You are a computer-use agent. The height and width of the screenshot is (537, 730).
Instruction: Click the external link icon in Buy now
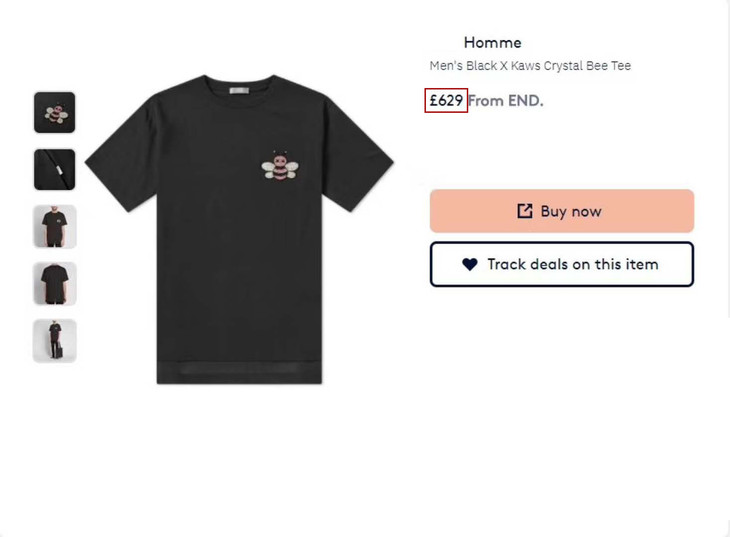[525, 211]
